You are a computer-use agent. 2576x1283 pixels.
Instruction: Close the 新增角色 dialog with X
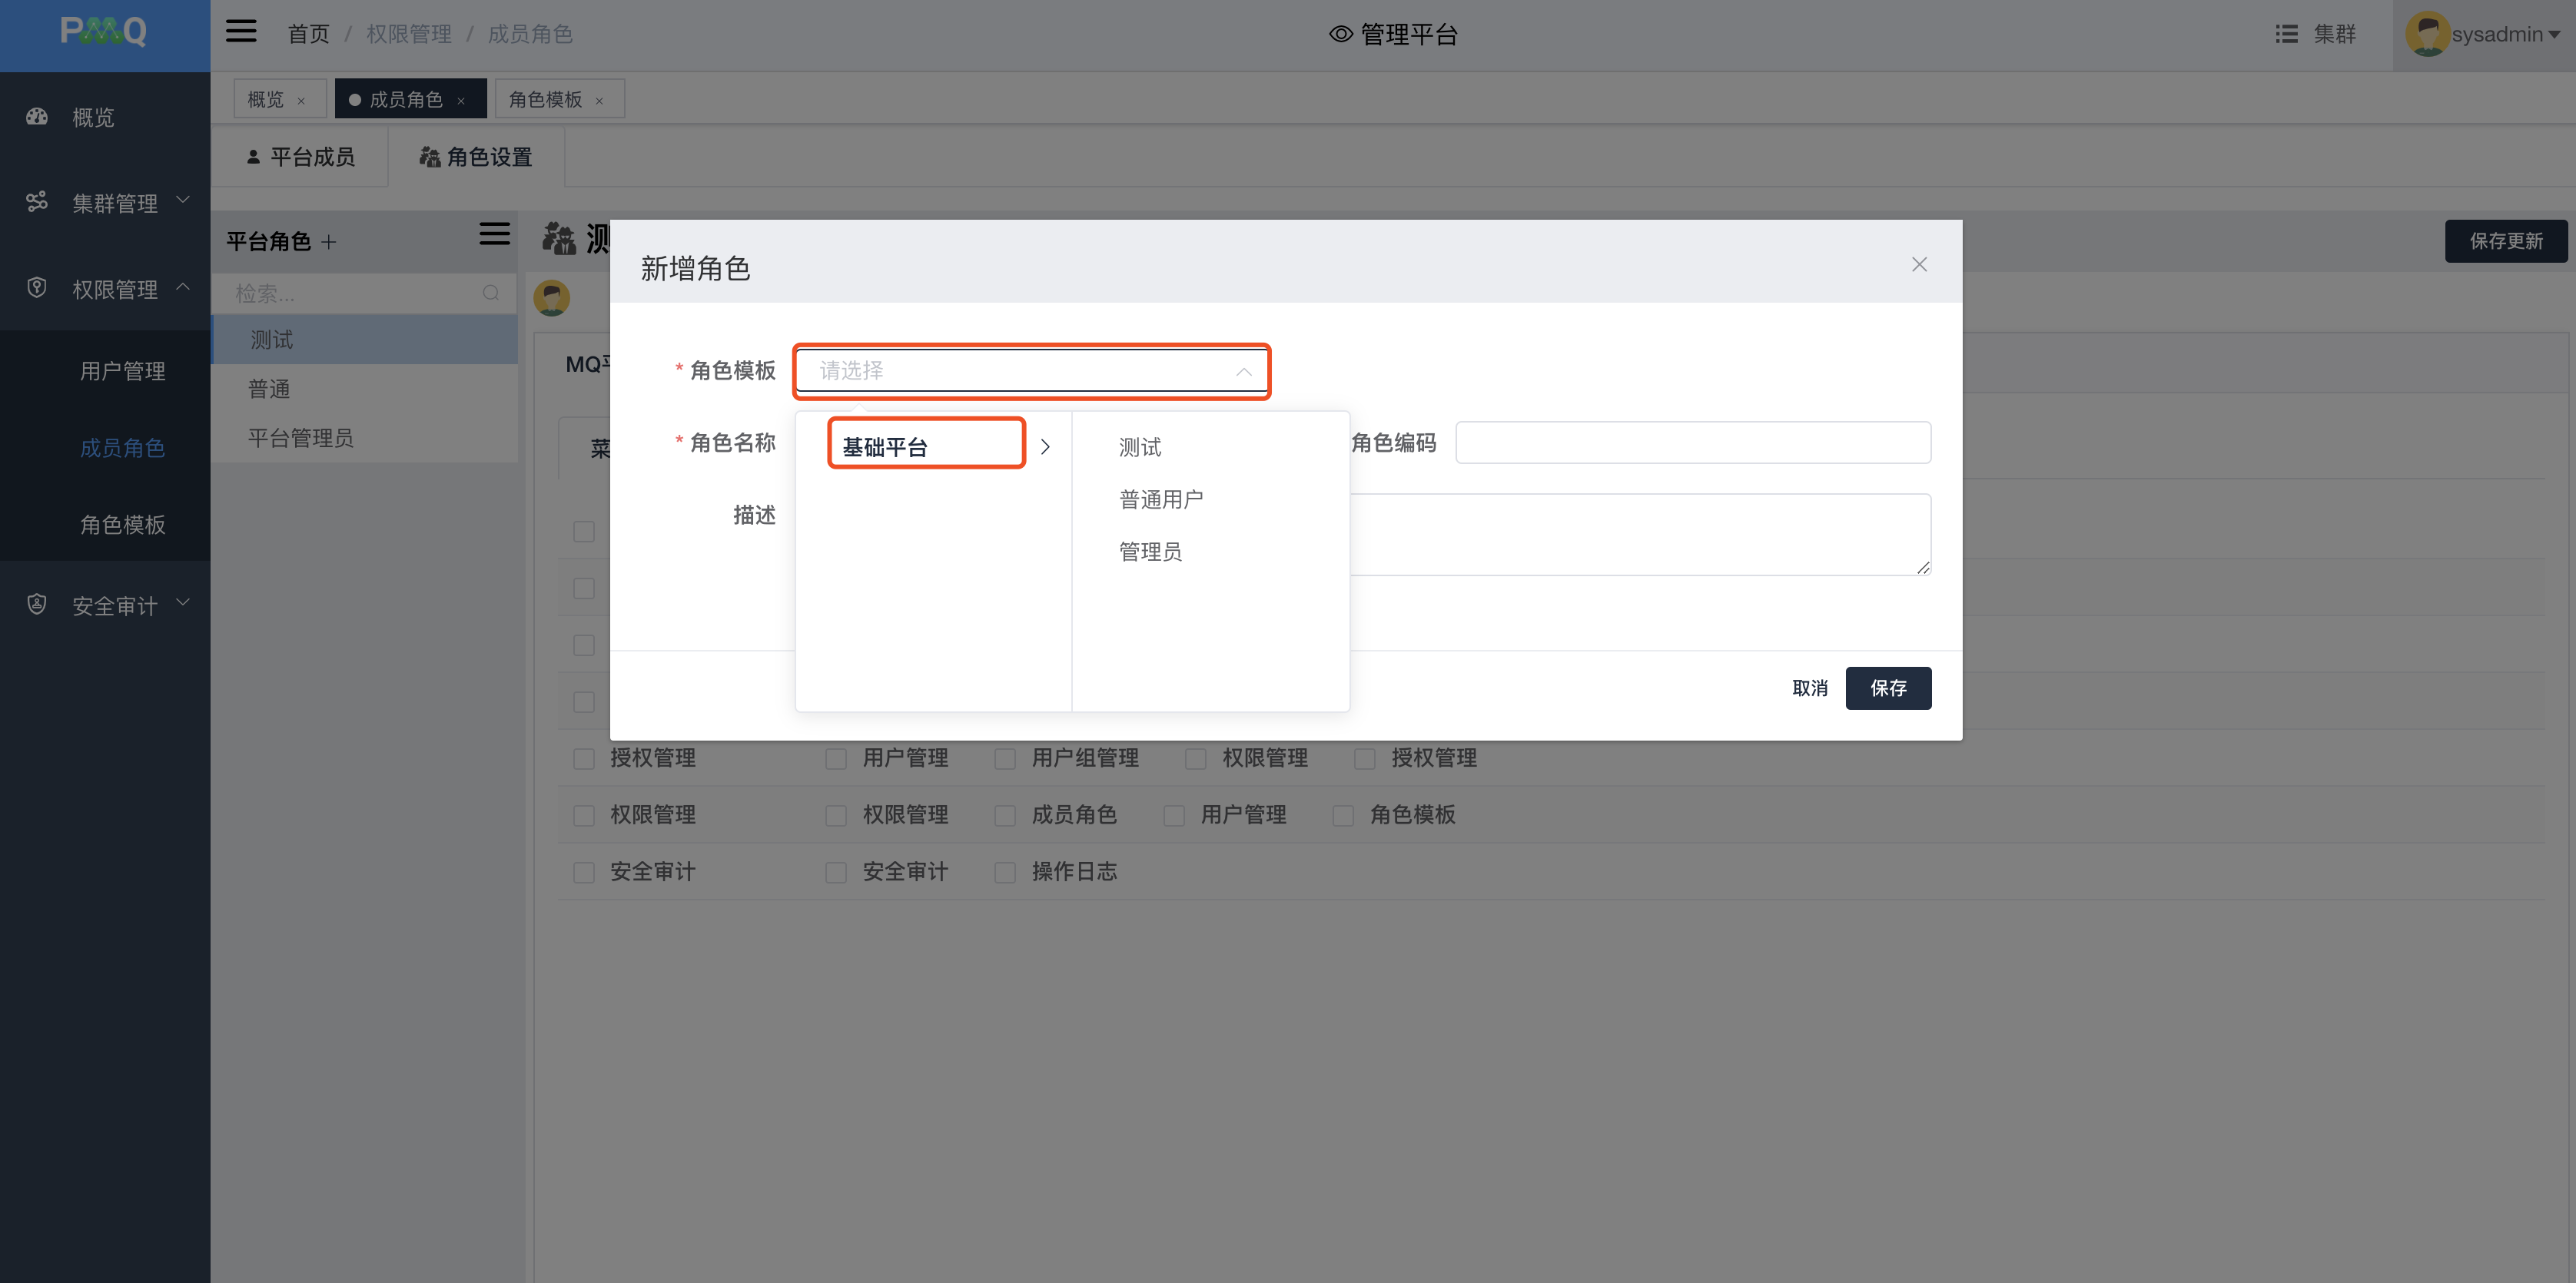pos(1919,264)
